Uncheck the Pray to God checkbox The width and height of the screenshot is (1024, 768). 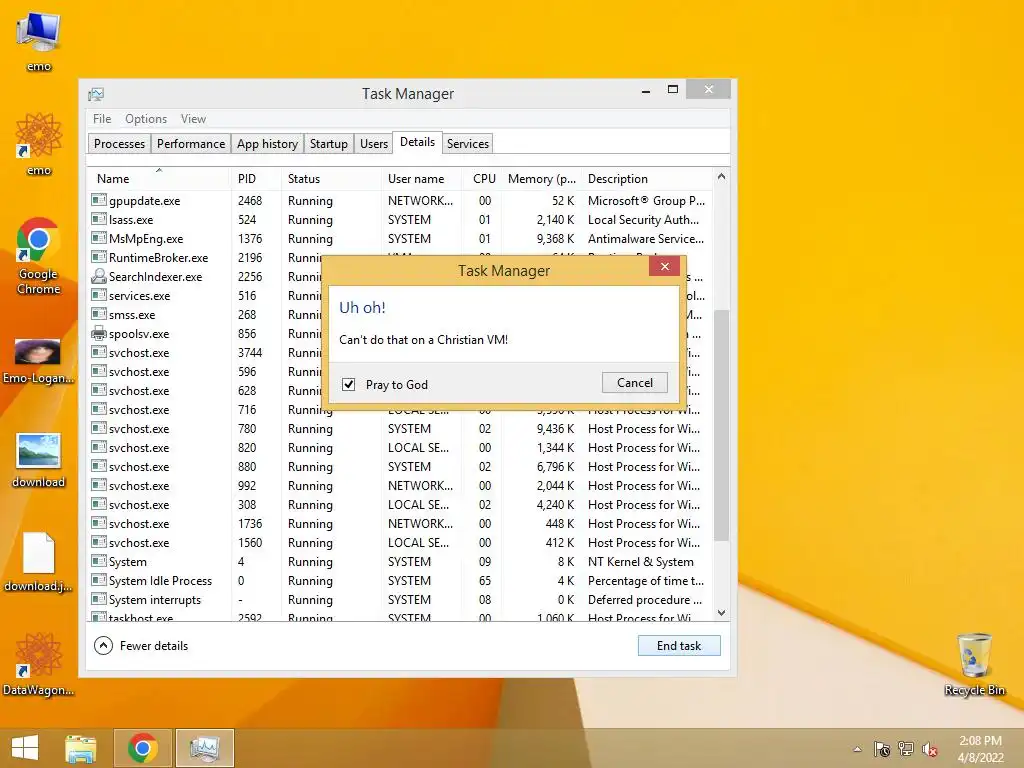point(349,384)
